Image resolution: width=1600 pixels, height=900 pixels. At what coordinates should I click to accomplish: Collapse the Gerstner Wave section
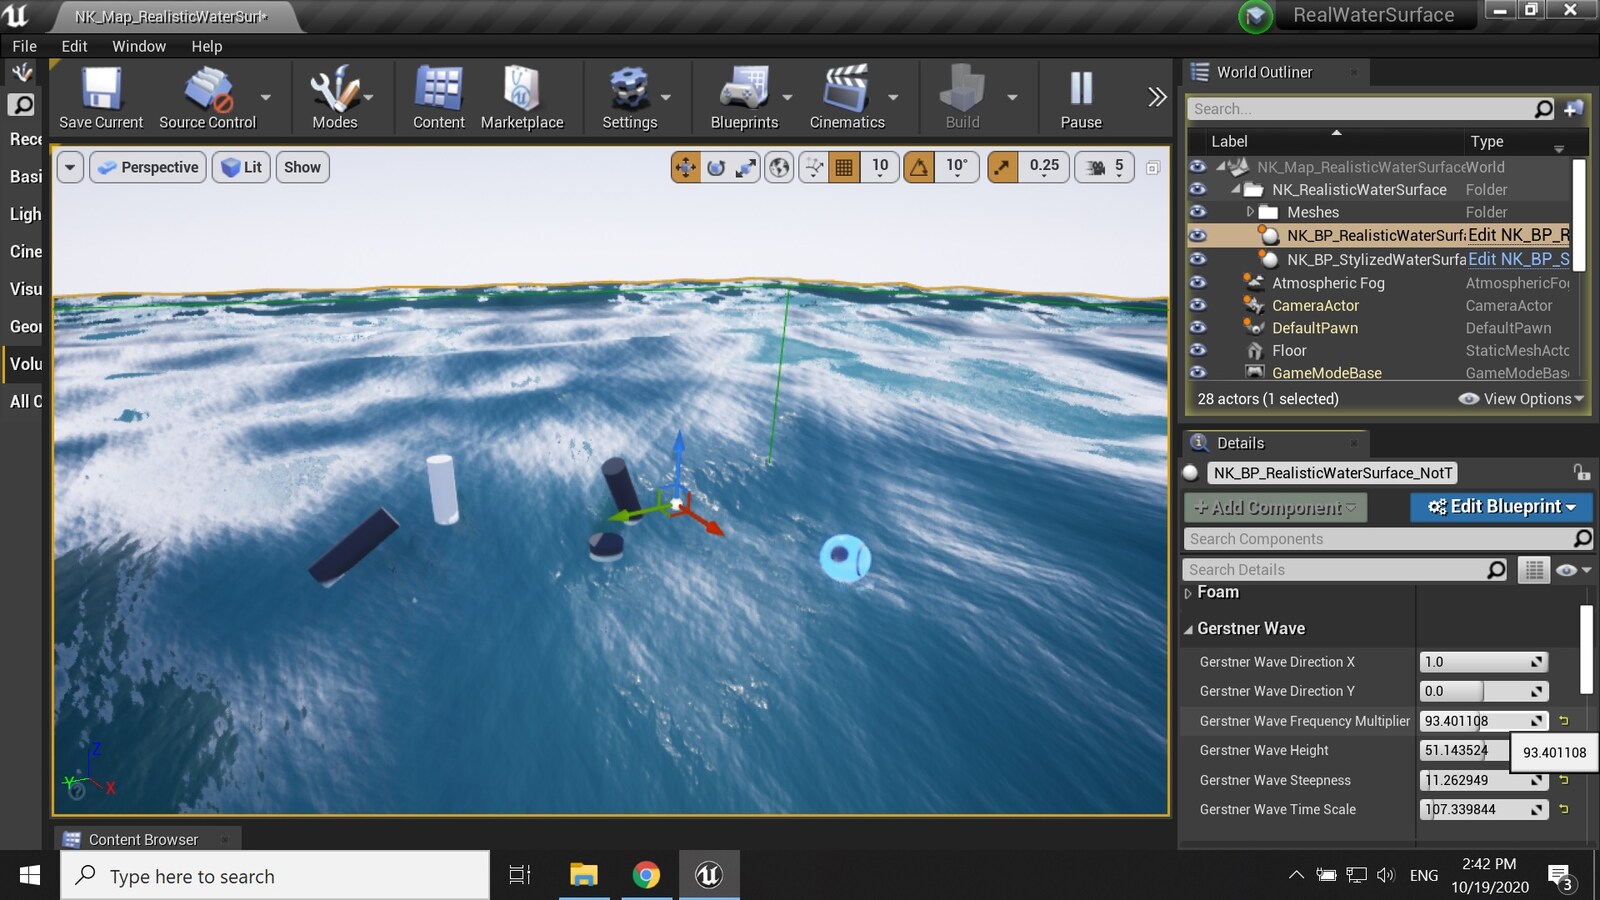[1188, 628]
